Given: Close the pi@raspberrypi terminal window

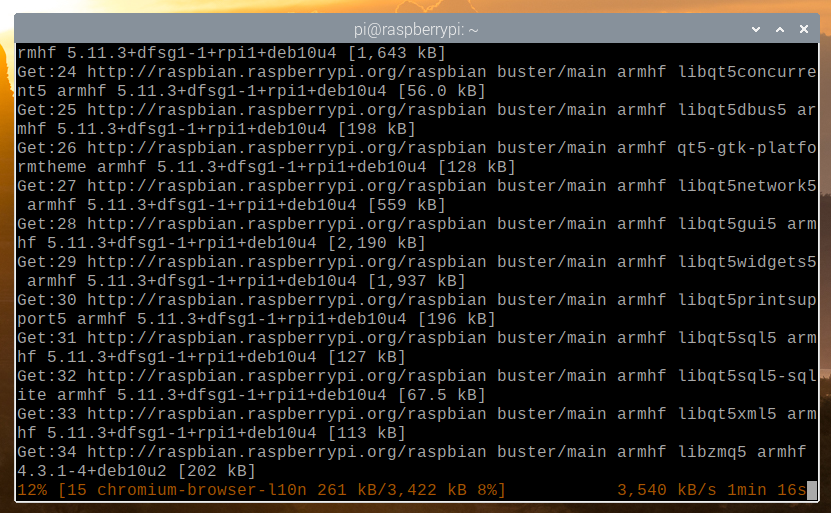Looking at the screenshot, I should point(805,28).
